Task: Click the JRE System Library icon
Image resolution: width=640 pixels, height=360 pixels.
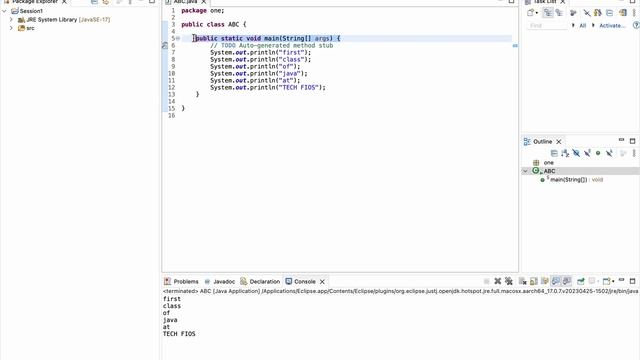Action: [21, 20]
